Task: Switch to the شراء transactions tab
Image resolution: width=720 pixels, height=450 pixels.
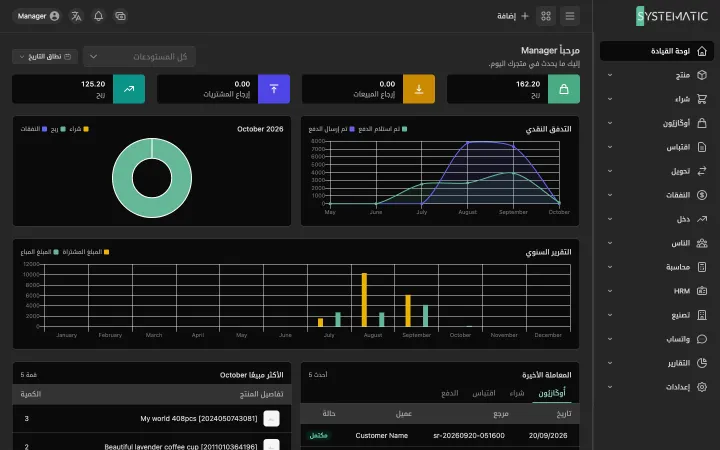Action: 517,393
